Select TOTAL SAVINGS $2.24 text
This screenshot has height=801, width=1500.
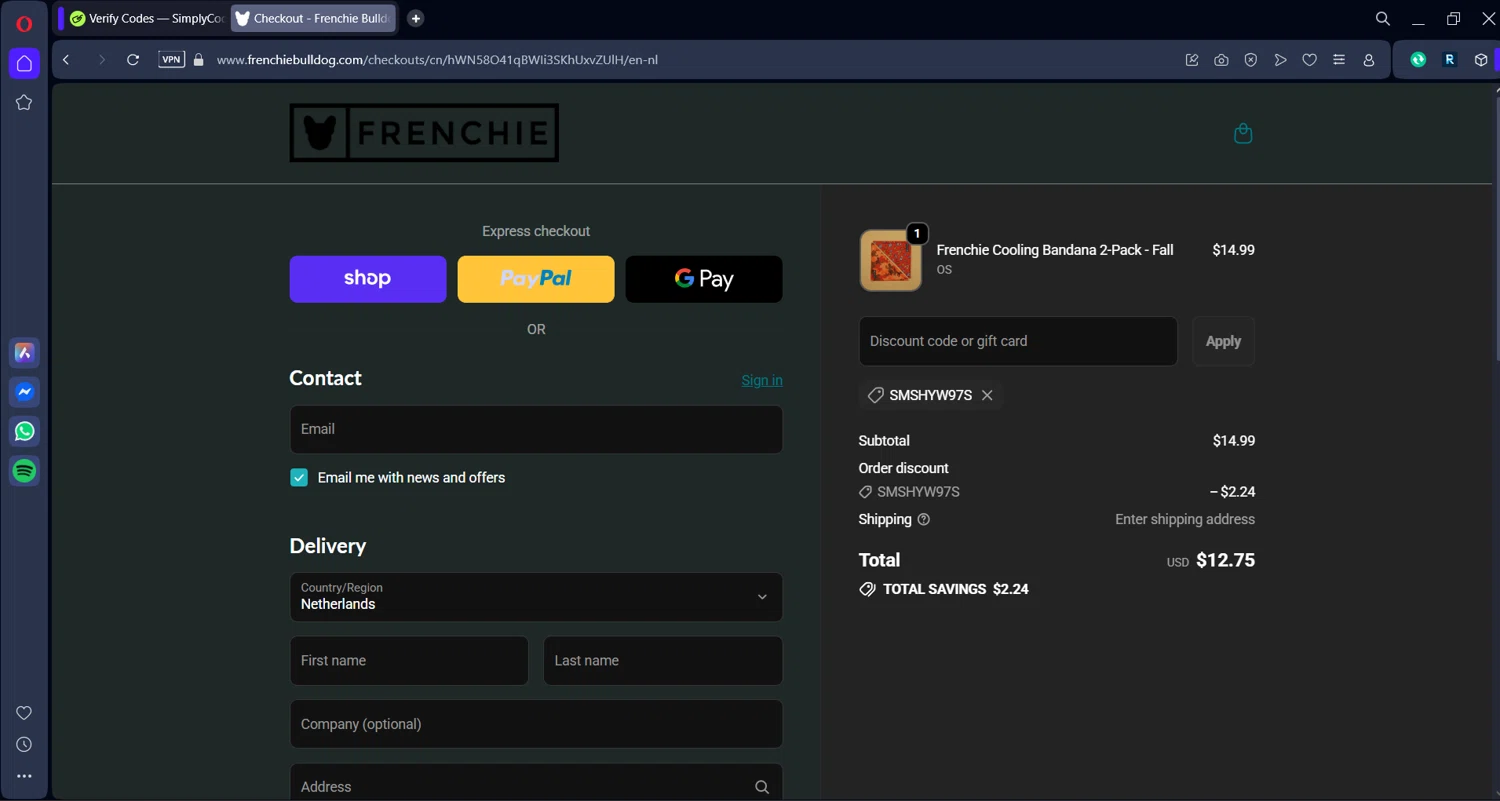pyautogui.click(x=955, y=589)
